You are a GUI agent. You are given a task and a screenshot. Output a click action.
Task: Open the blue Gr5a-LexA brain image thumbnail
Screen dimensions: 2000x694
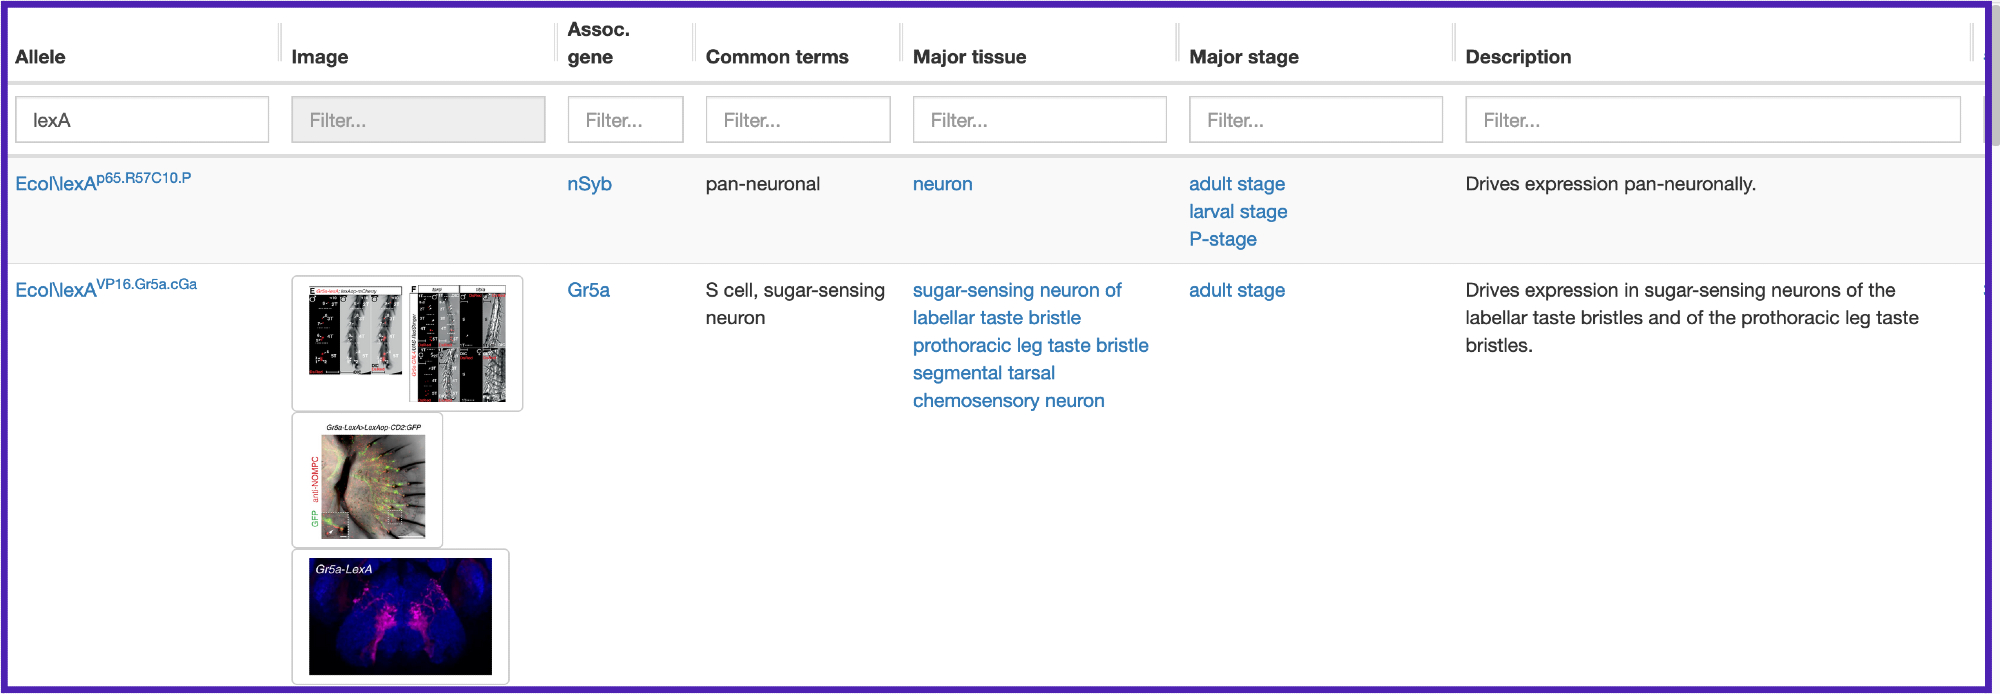click(x=400, y=616)
